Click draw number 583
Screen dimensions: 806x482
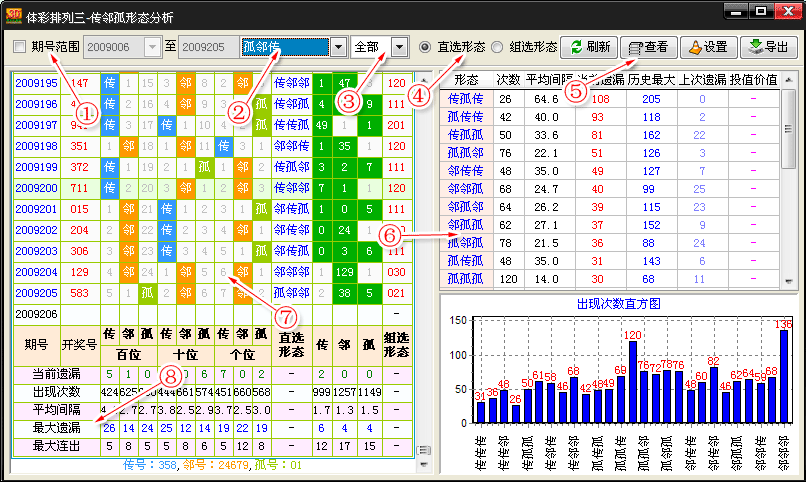point(79,293)
